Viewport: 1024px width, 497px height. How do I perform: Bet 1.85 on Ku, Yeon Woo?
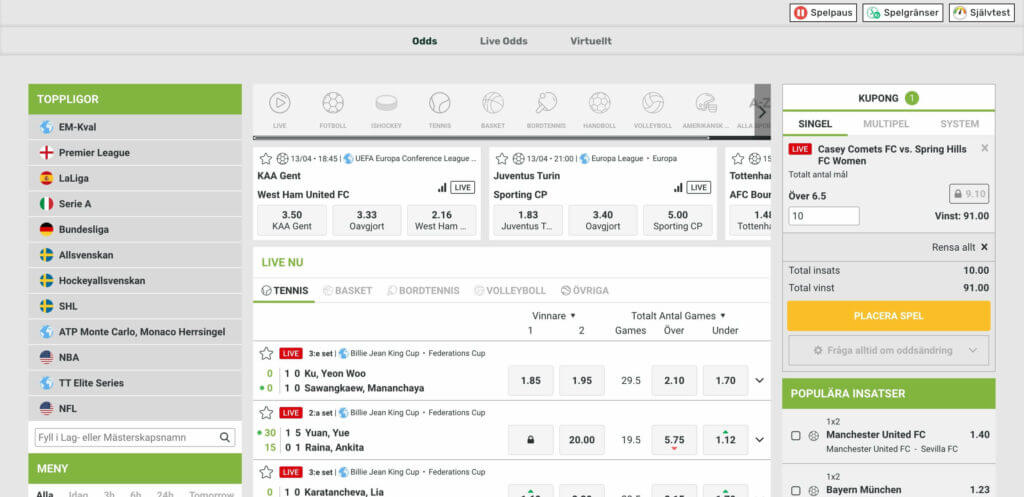[x=530, y=381]
